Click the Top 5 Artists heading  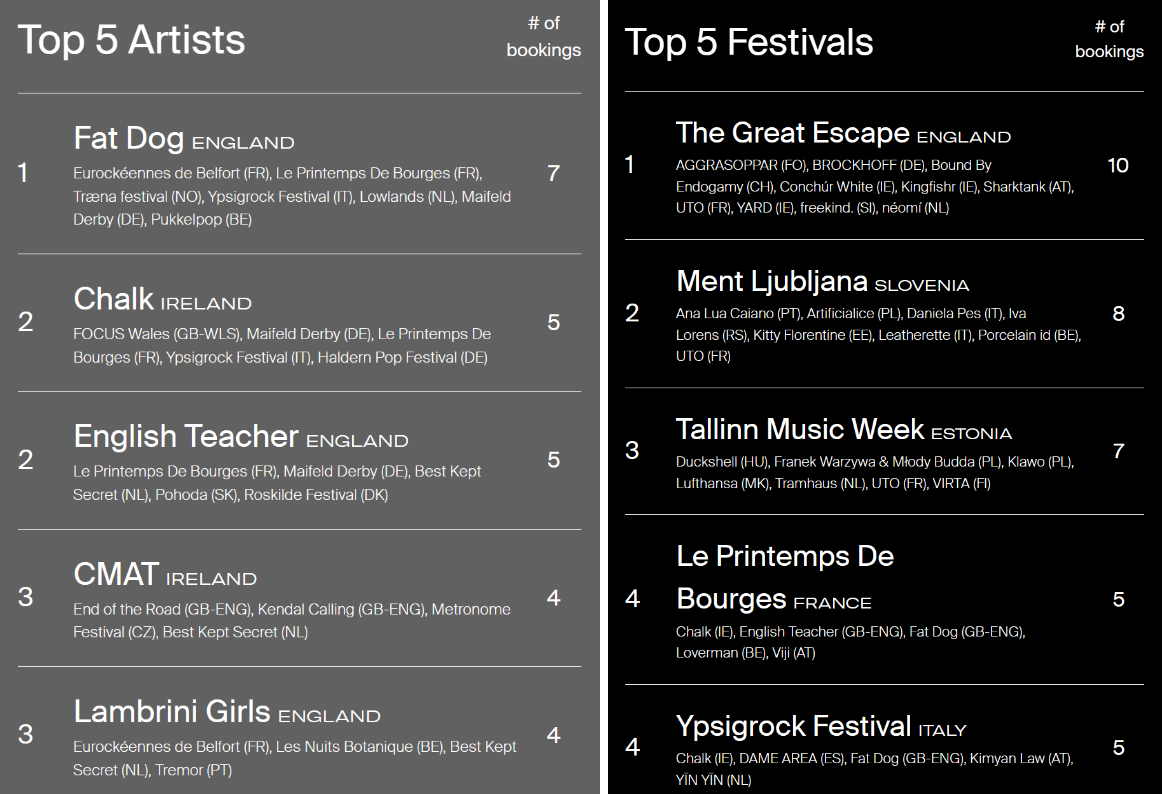[131, 40]
